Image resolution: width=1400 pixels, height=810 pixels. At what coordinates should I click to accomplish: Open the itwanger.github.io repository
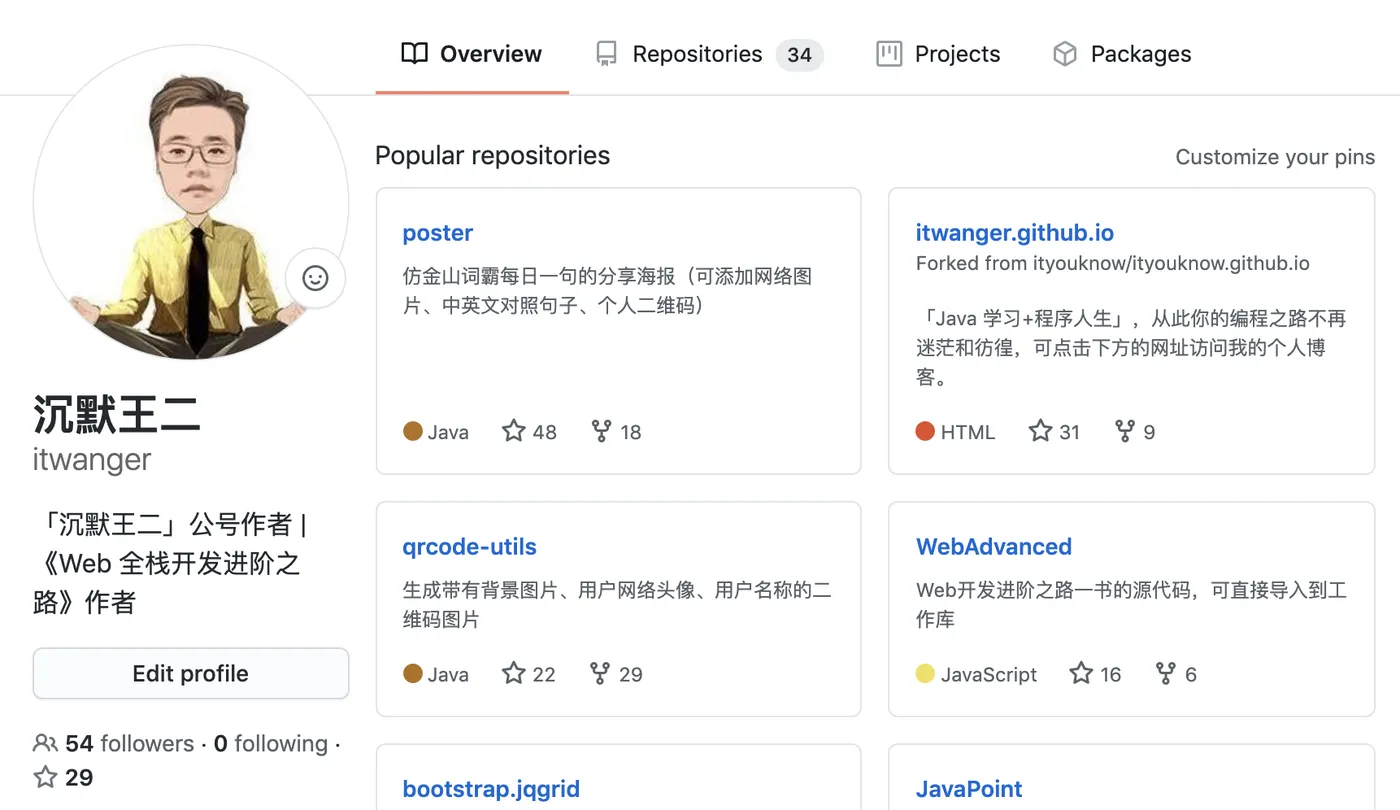1015,233
